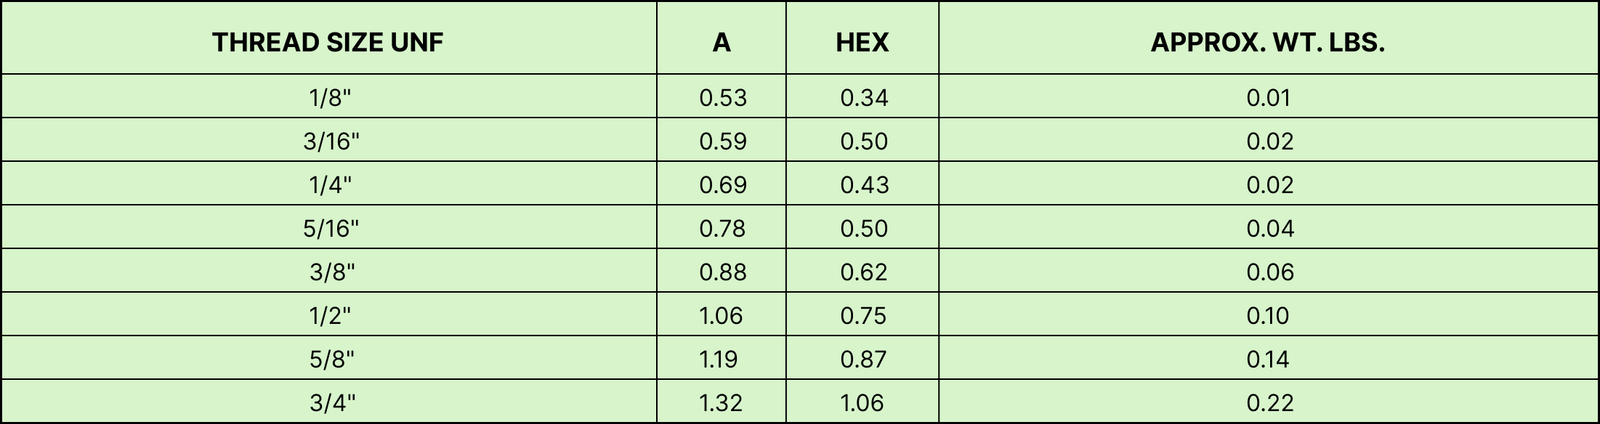Select the 3/4" thread size cell
1600x424 pixels.
click(330, 403)
